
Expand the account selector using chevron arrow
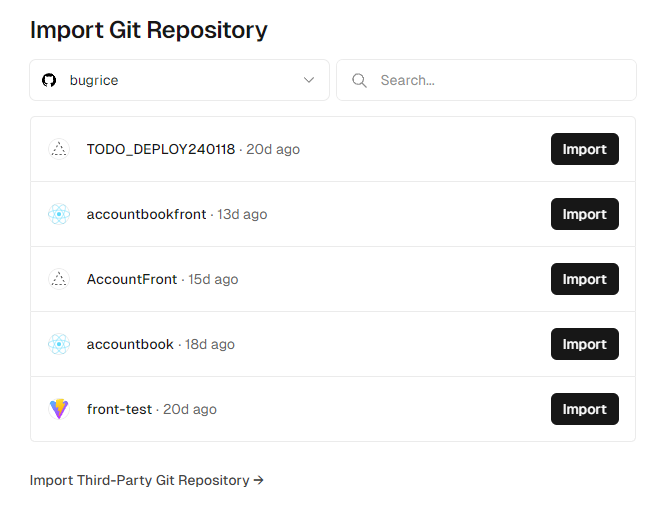click(309, 80)
